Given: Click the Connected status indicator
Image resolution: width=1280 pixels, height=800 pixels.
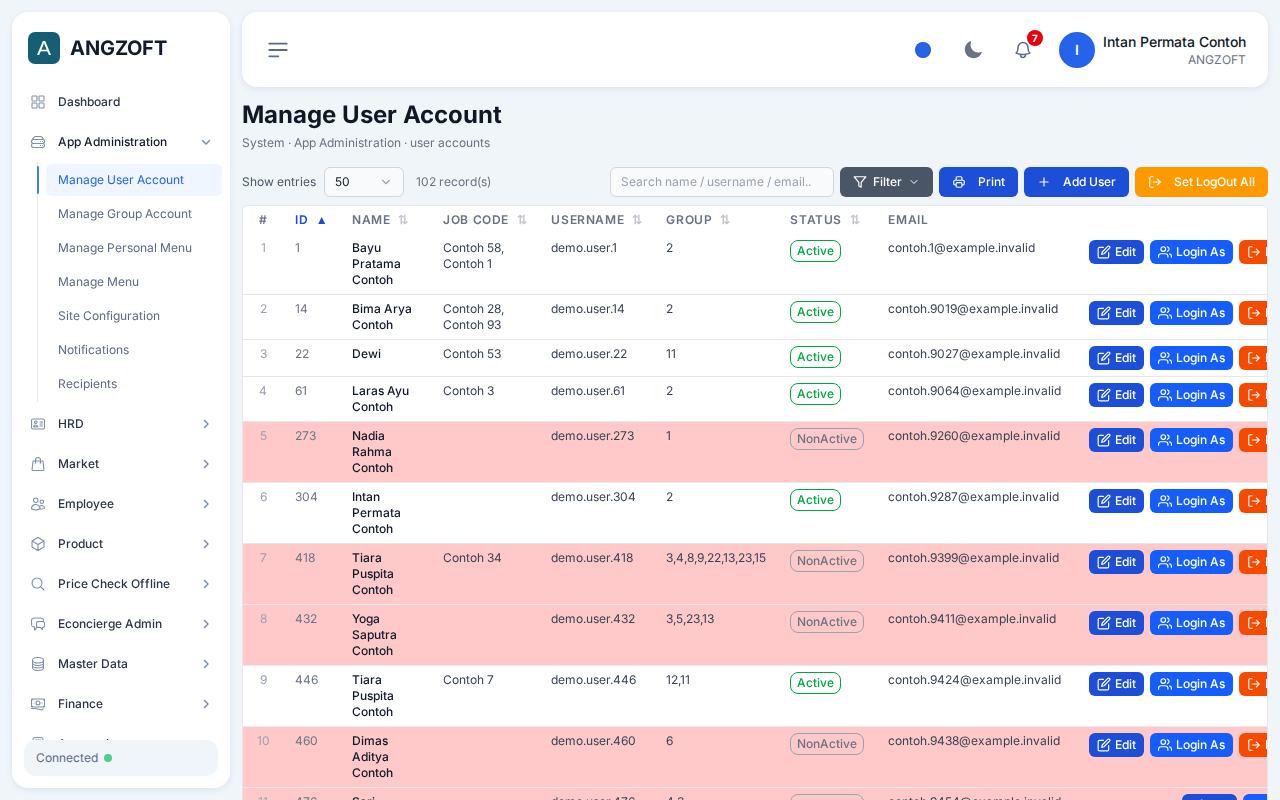Looking at the screenshot, I should (121, 758).
